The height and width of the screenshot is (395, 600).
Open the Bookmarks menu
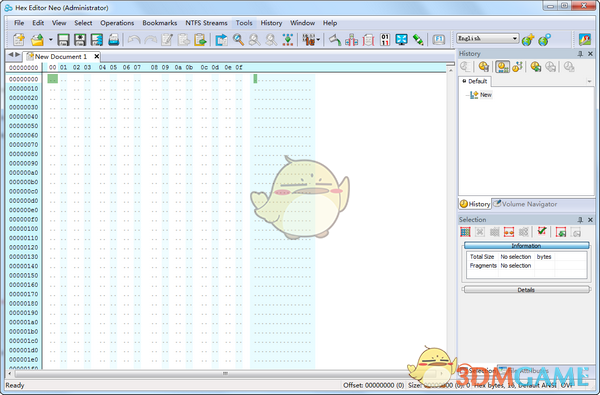(x=160, y=23)
